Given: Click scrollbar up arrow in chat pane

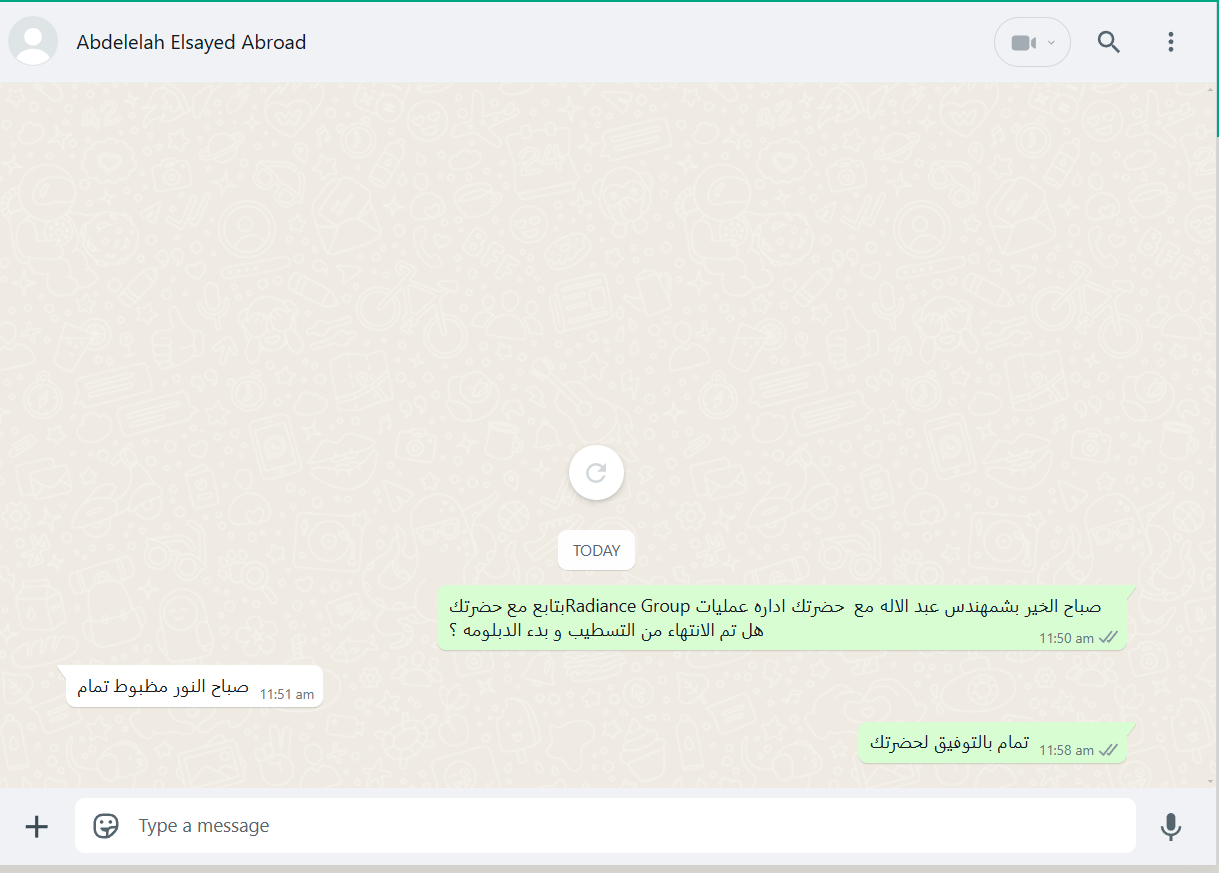Looking at the screenshot, I should coord(1212,90).
